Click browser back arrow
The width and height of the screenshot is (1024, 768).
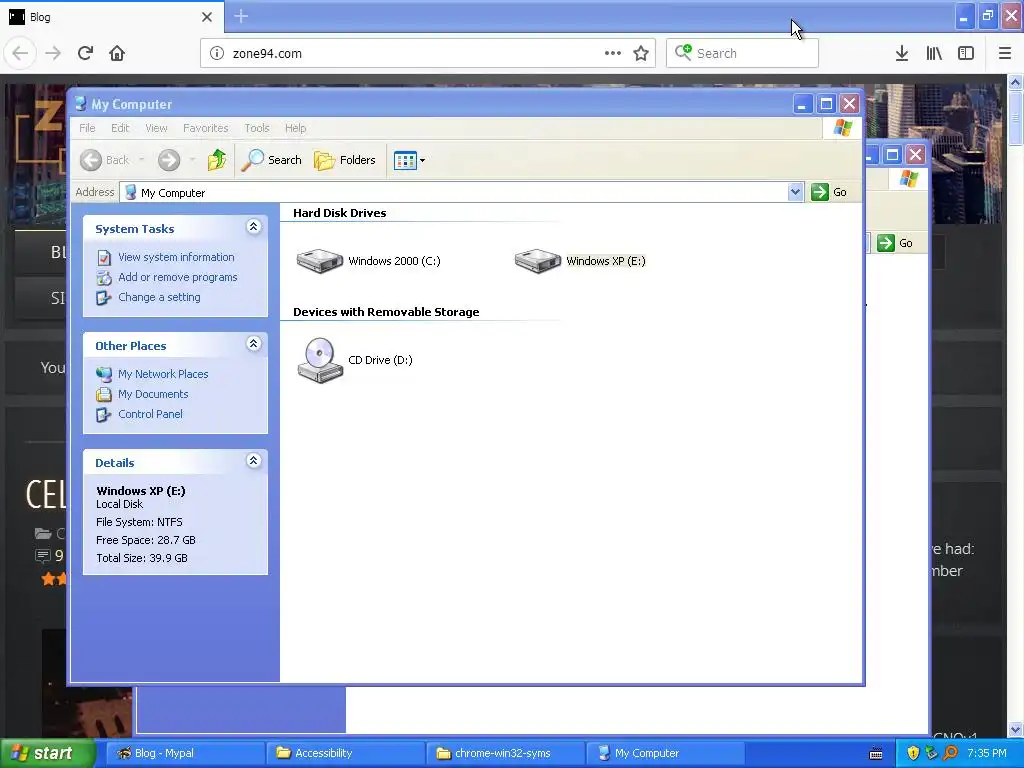20,53
